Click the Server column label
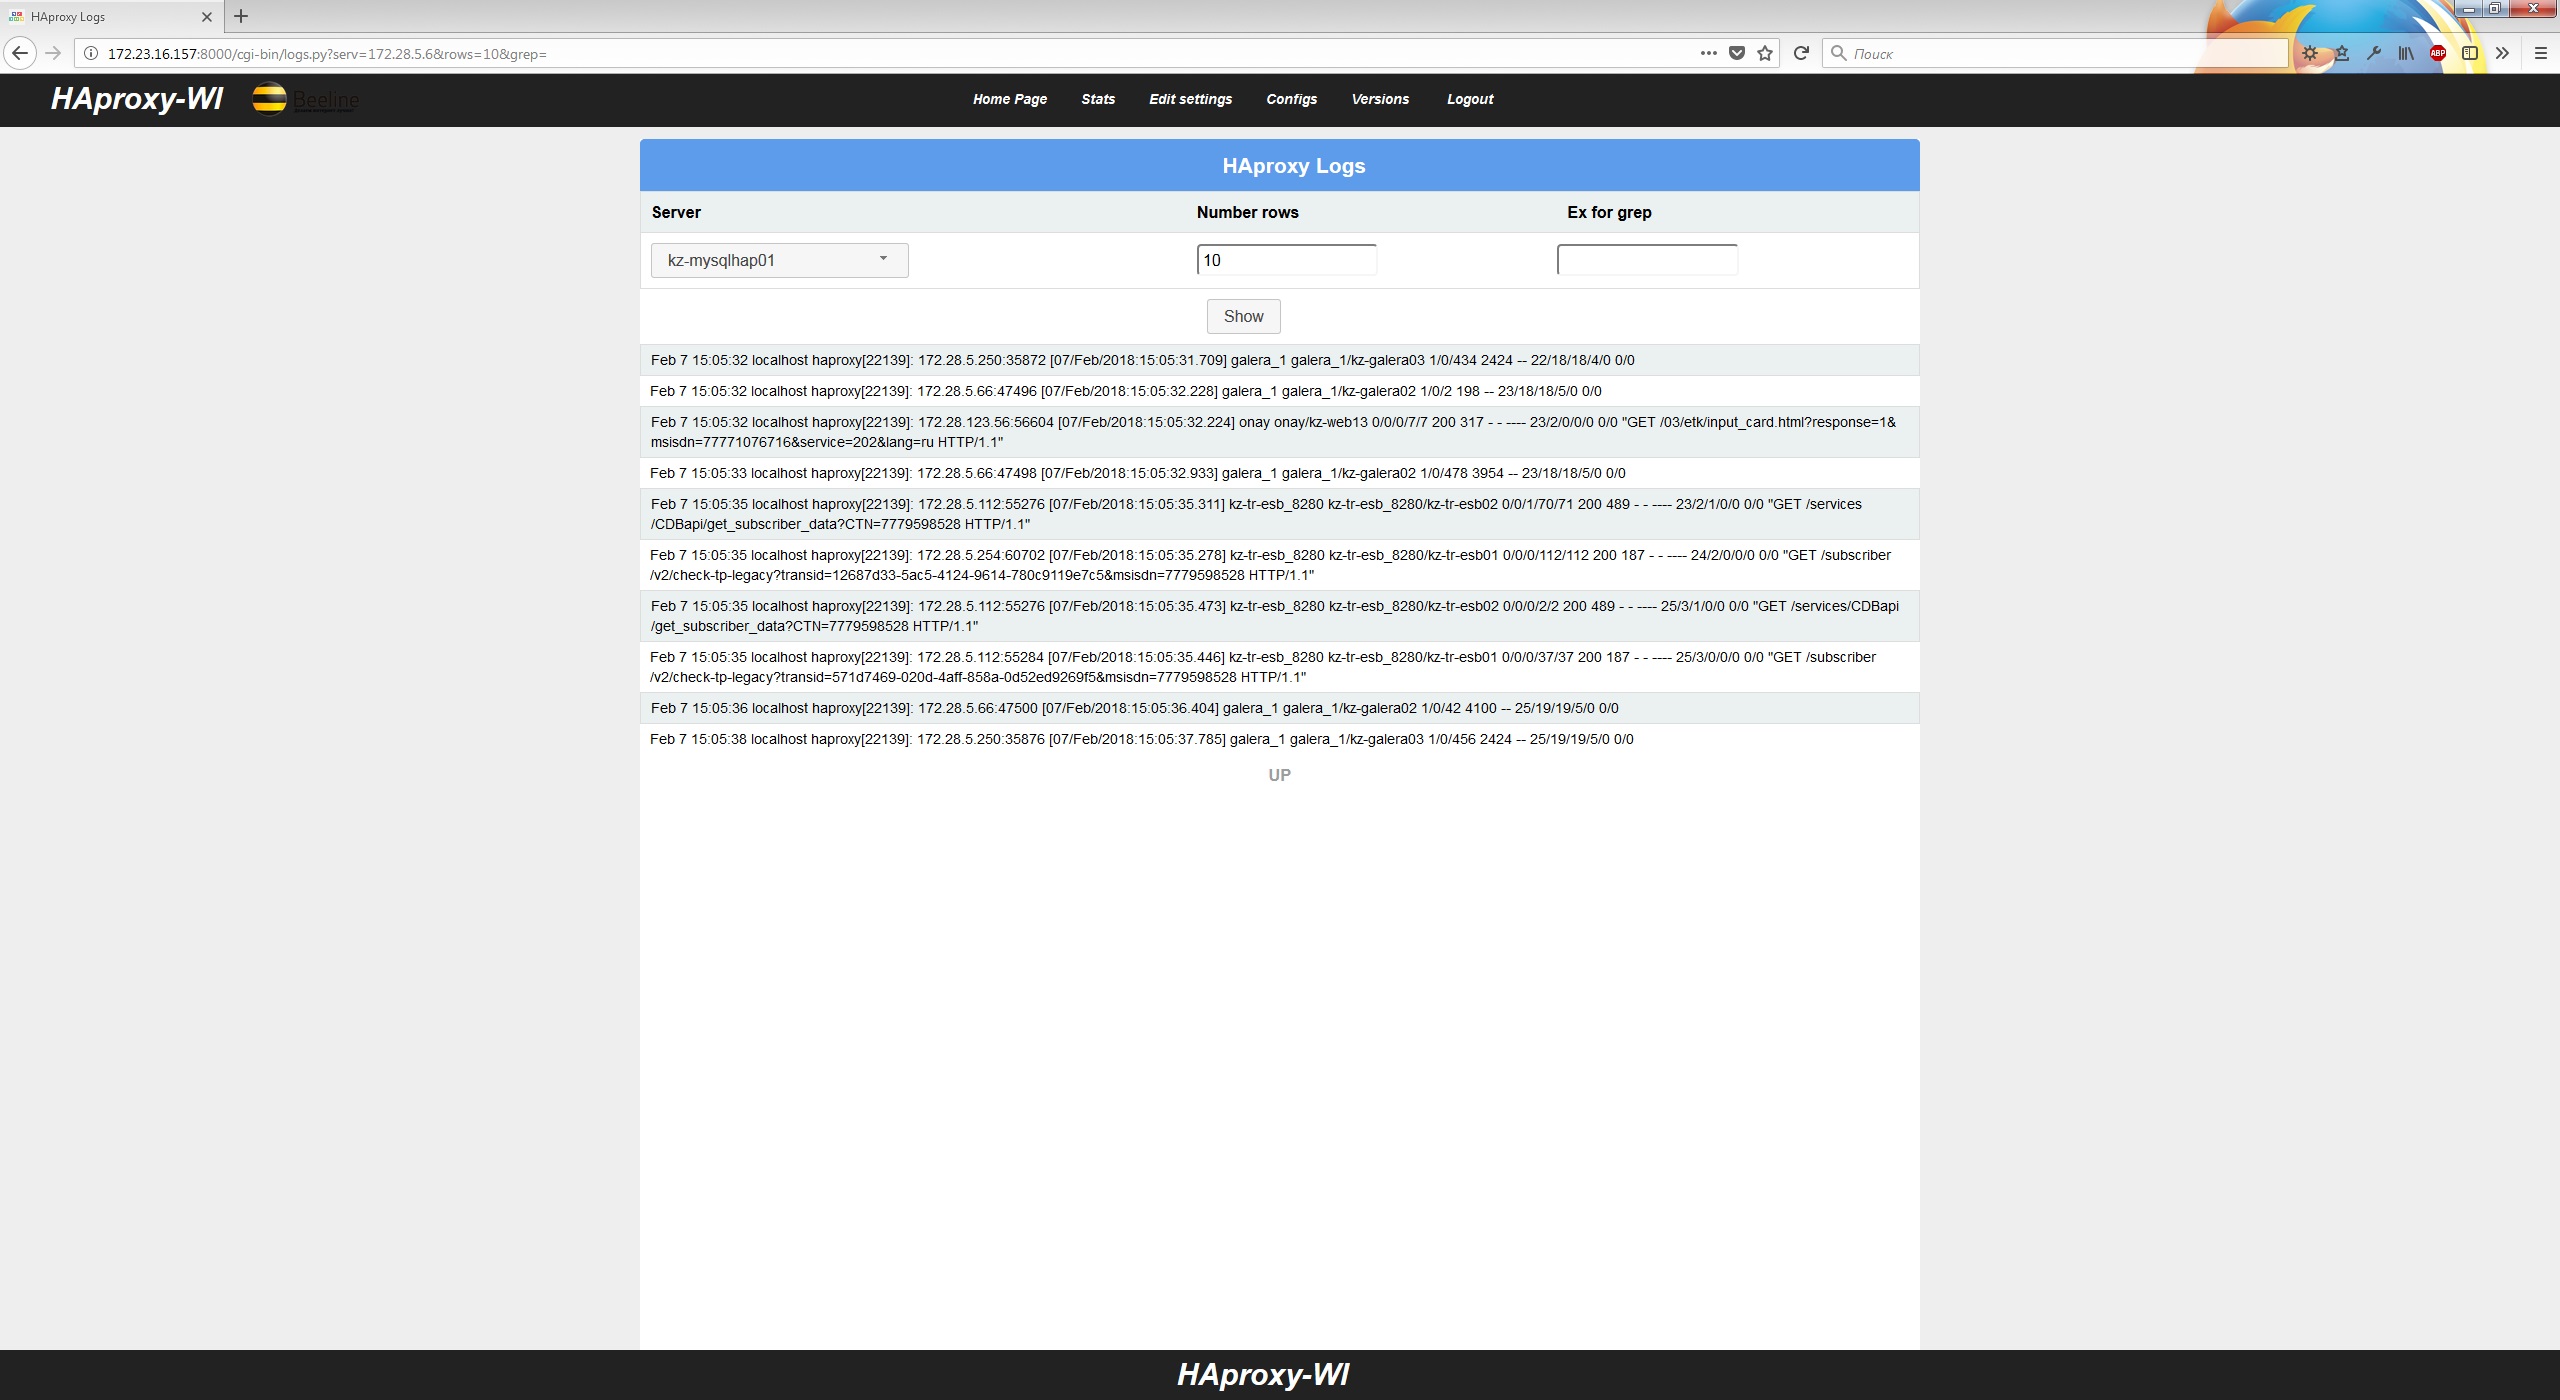 tap(676, 212)
